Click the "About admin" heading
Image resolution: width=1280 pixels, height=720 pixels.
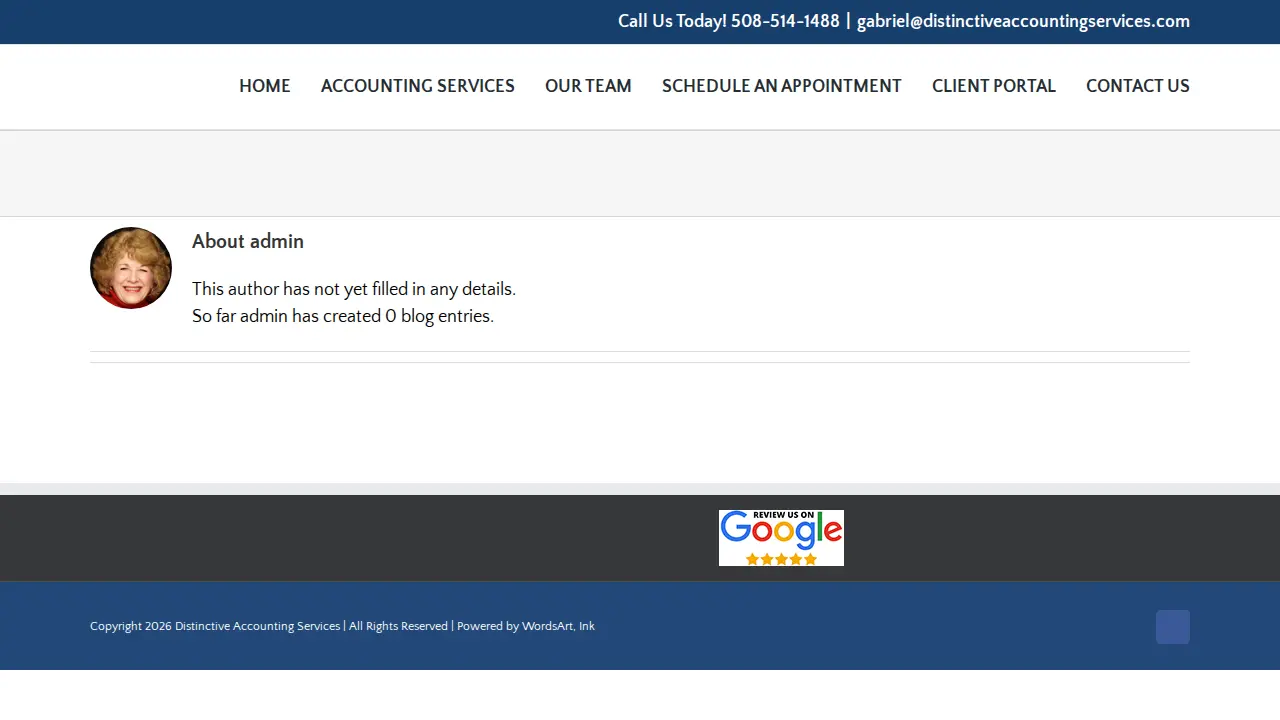tap(248, 241)
